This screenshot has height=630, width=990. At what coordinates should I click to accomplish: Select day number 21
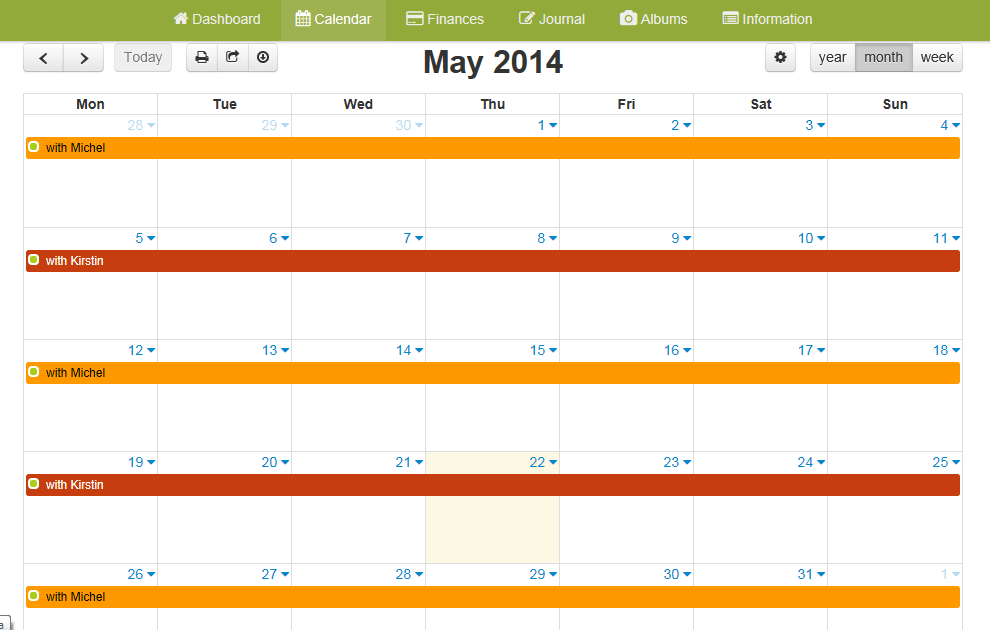[x=403, y=463]
